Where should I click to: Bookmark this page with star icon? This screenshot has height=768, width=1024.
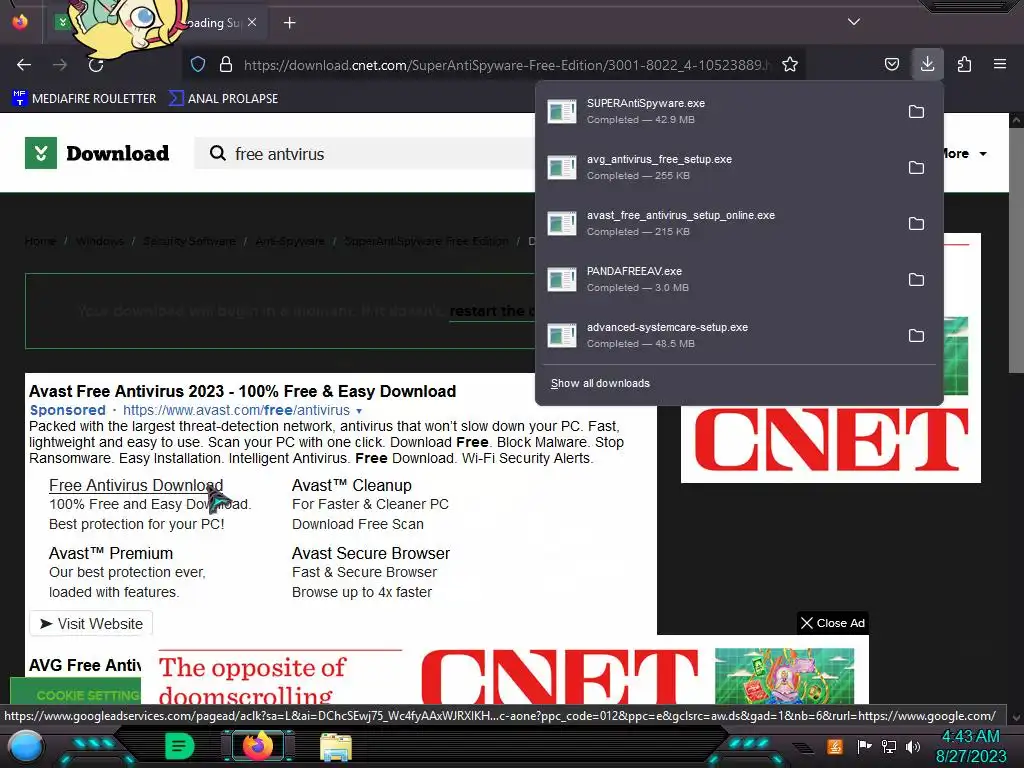pos(790,64)
